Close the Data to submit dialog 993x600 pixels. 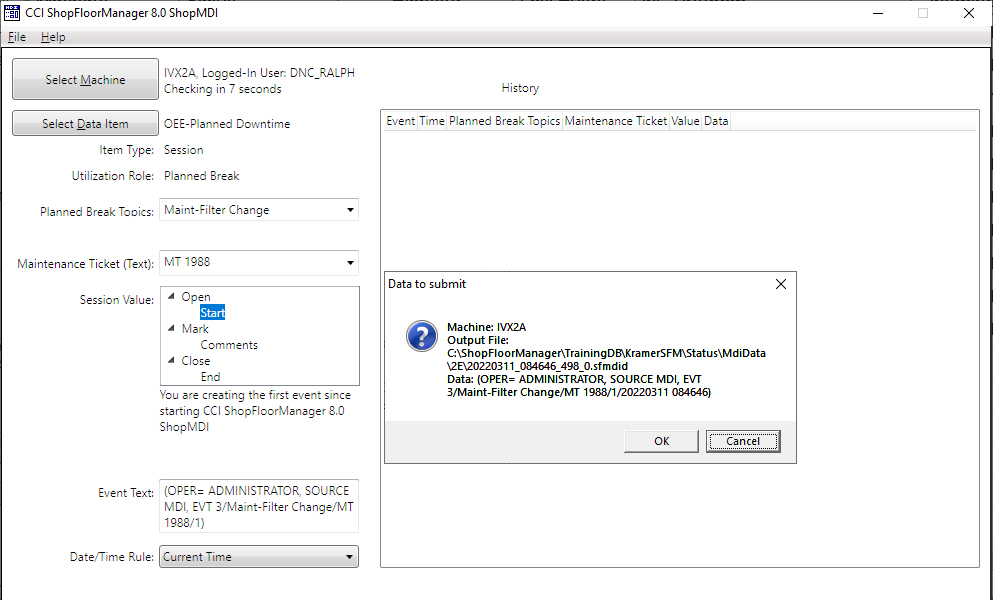pos(781,284)
